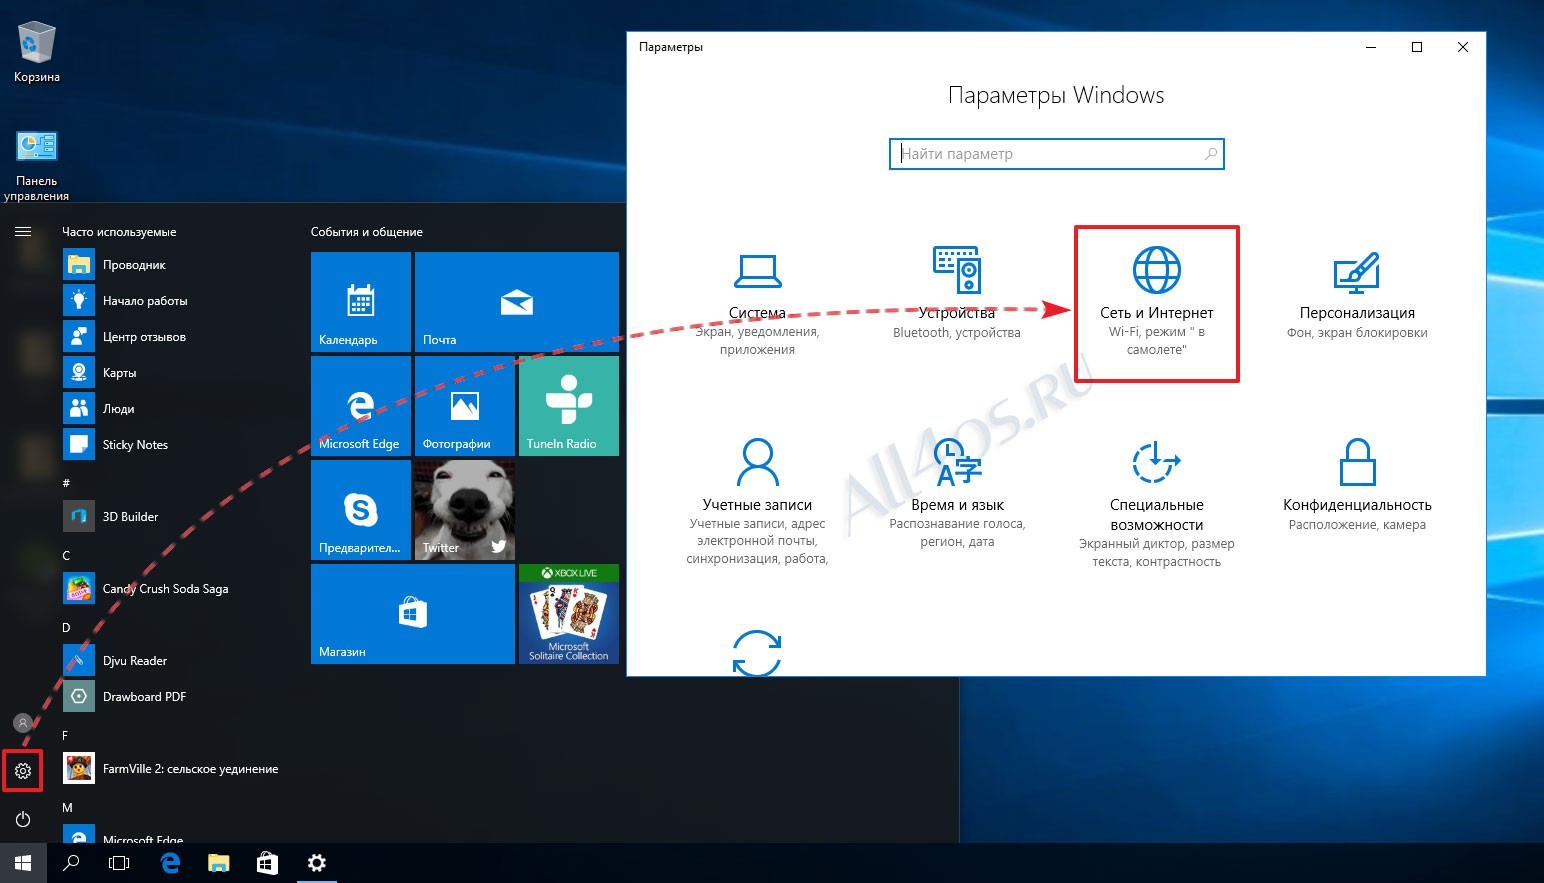Open the Control Panel desktop shortcut
This screenshot has width=1544, height=883.
pyautogui.click(x=37, y=166)
